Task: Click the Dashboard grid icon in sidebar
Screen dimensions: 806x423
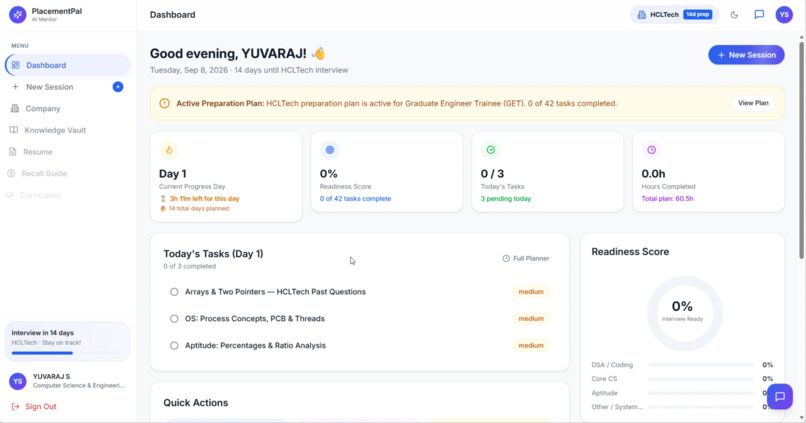Action: [x=16, y=65]
